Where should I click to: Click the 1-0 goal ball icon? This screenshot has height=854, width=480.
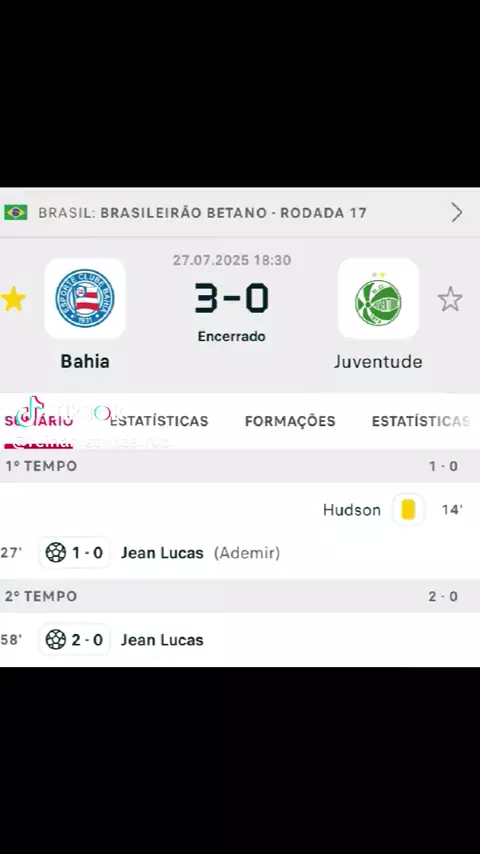click(56, 553)
